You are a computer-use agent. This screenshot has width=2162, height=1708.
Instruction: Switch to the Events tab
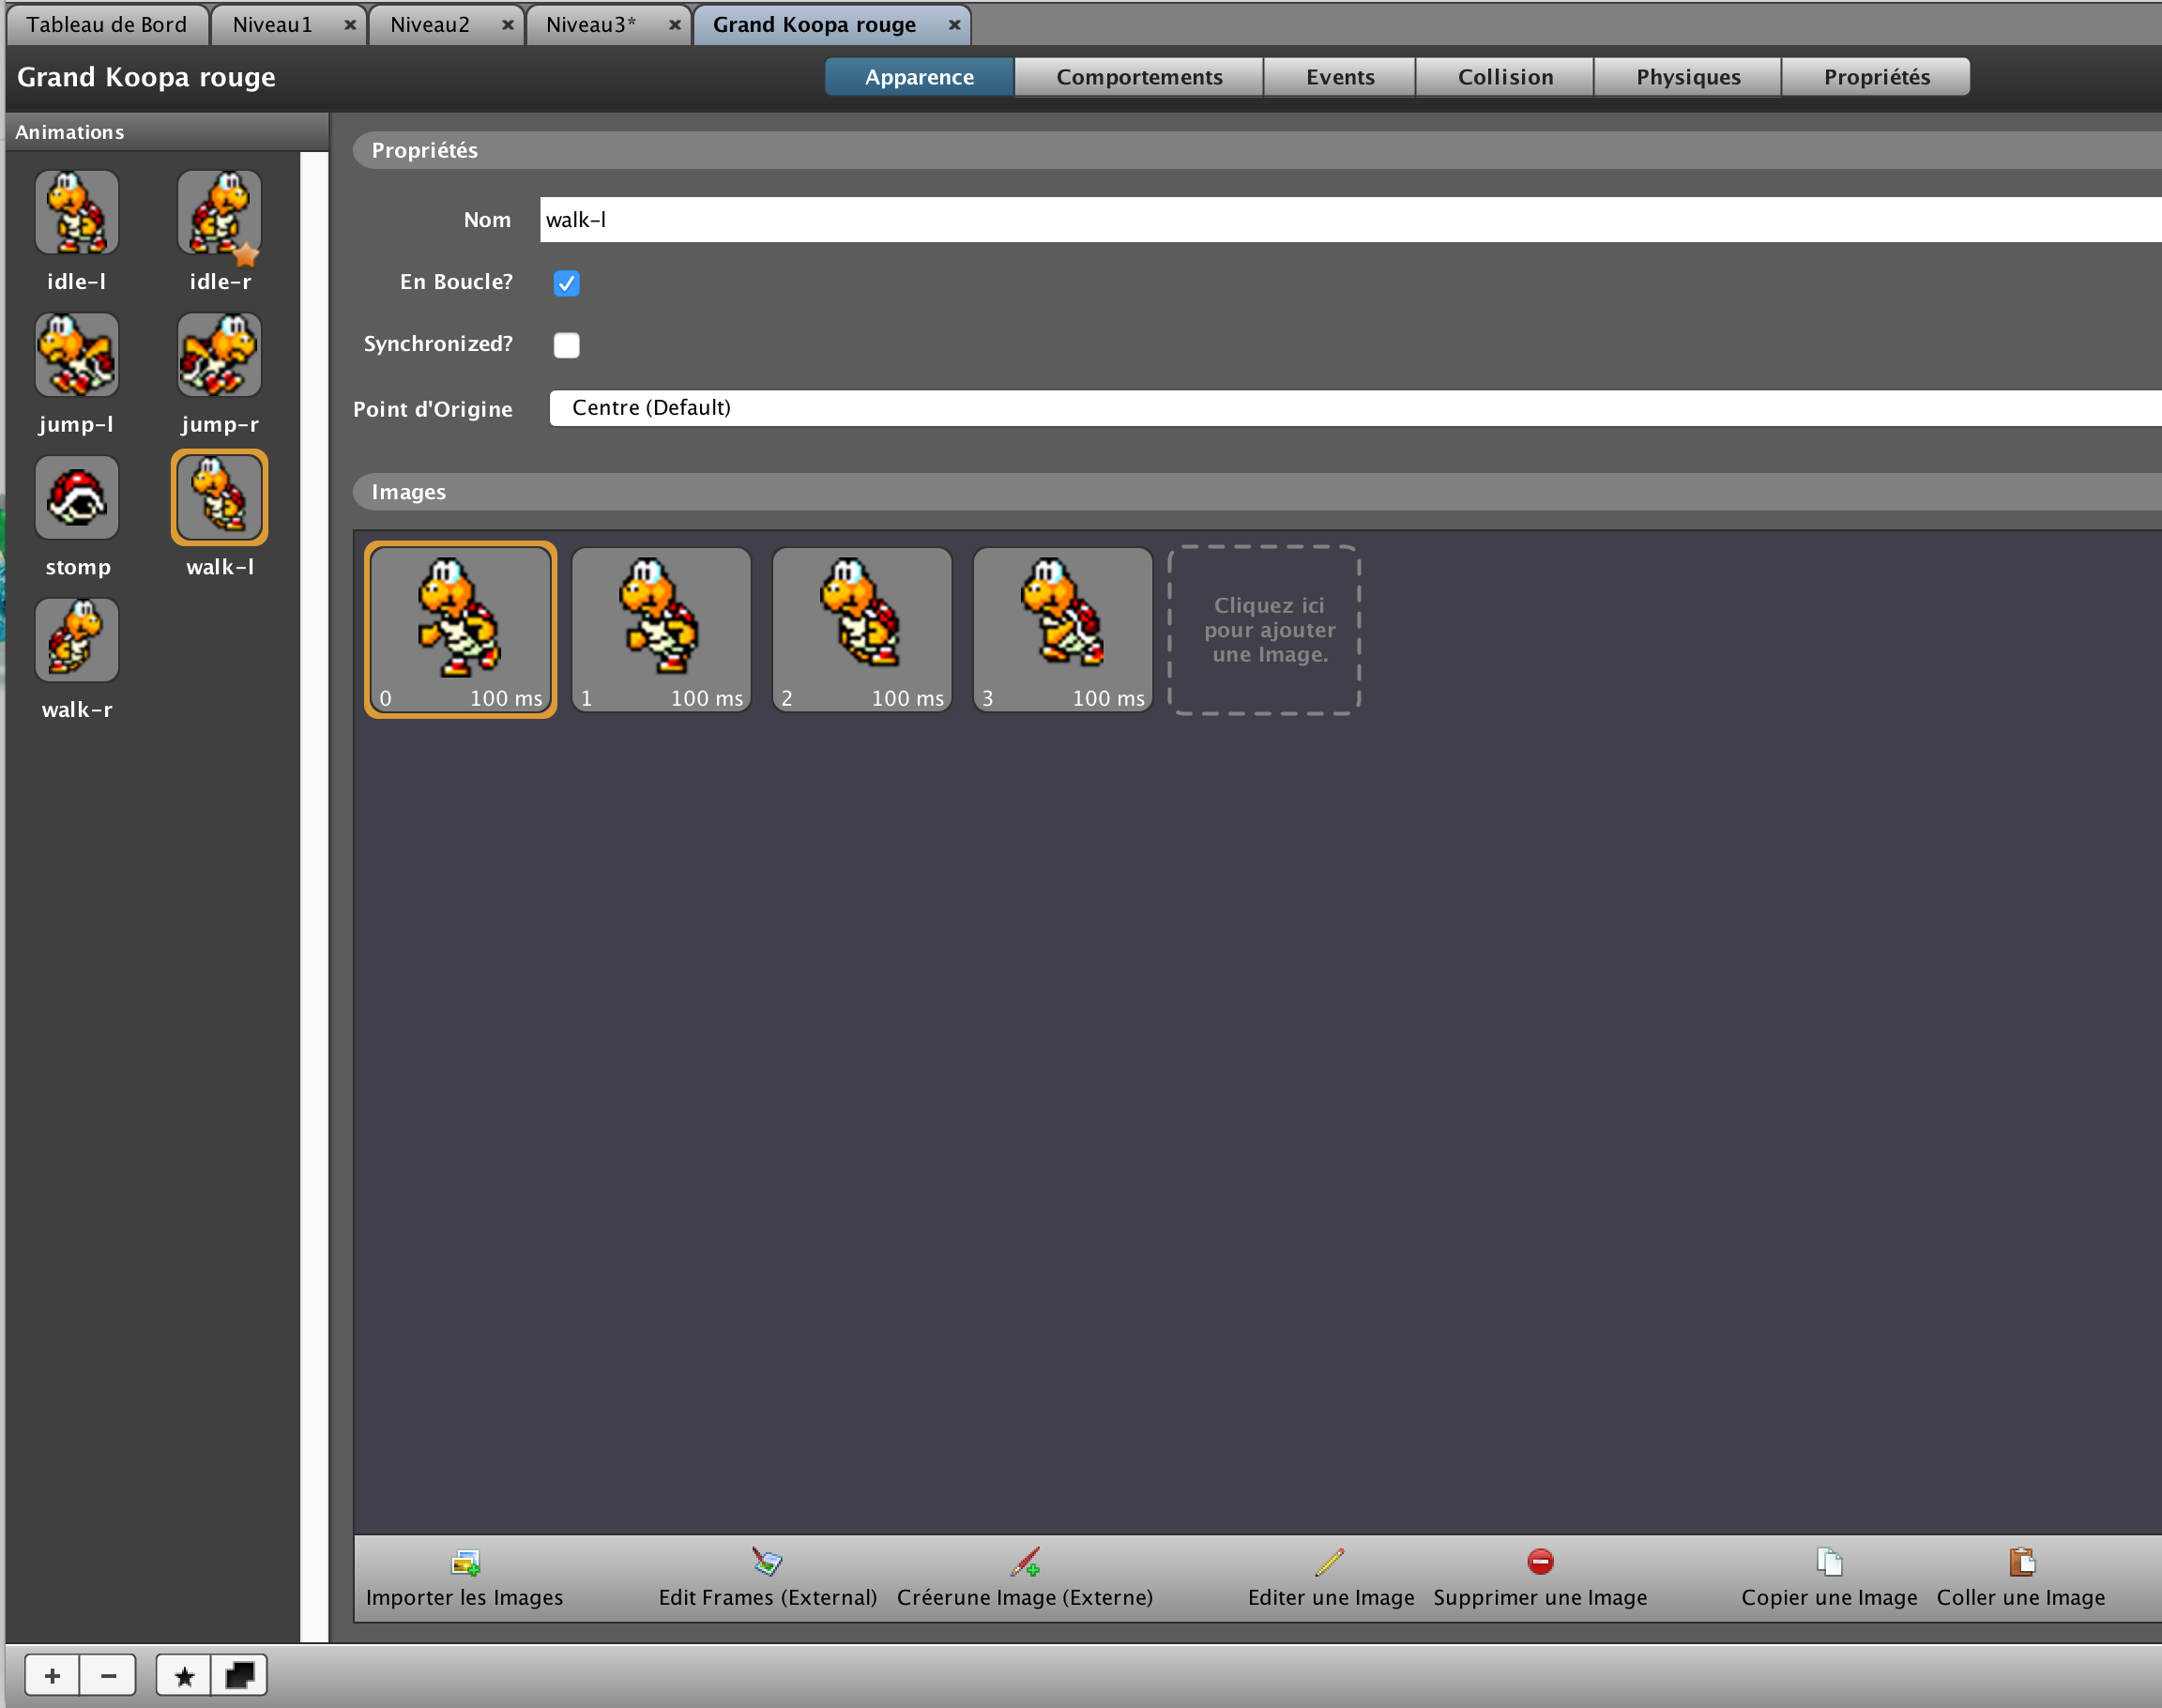click(1340, 77)
